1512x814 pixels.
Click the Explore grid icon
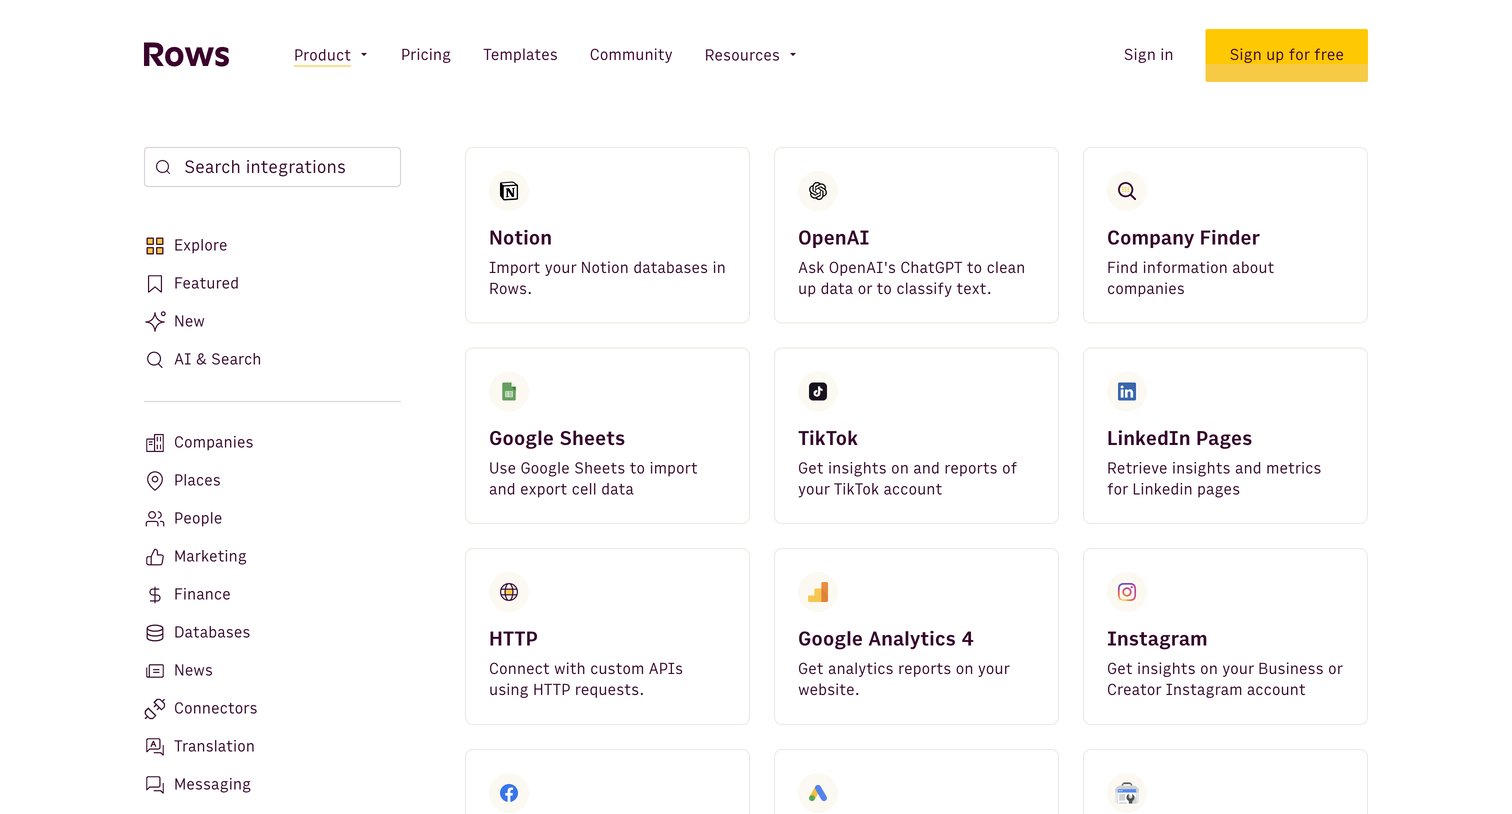click(155, 246)
